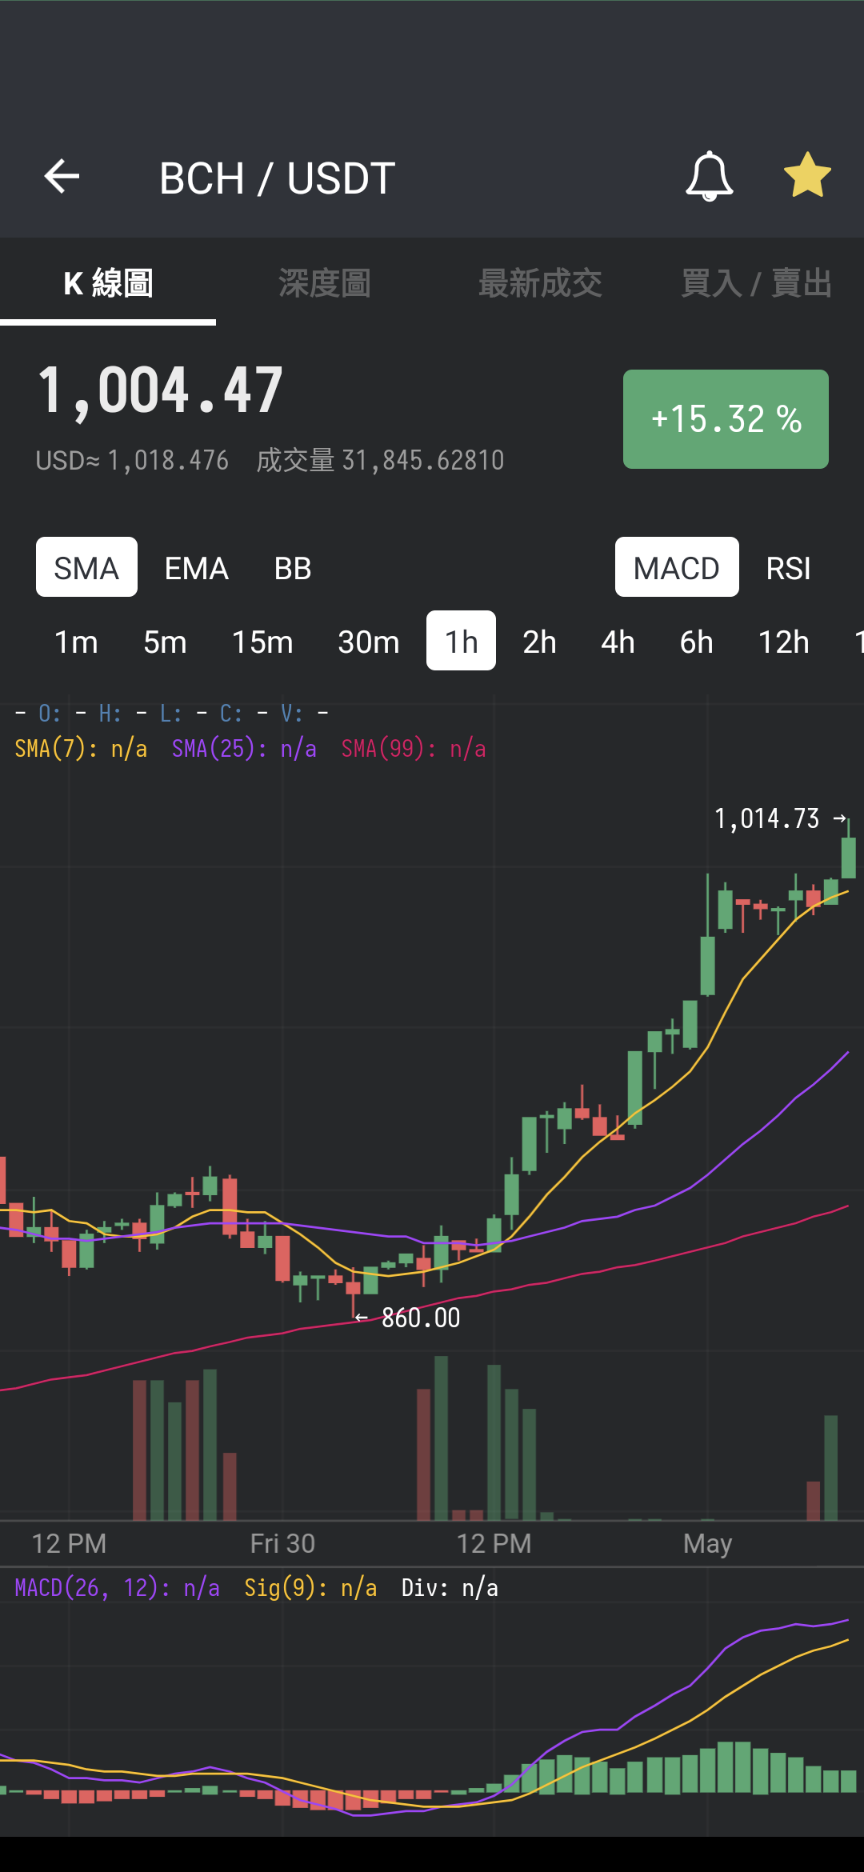
Task: Switch to the RSI indicator
Action: click(789, 568)
